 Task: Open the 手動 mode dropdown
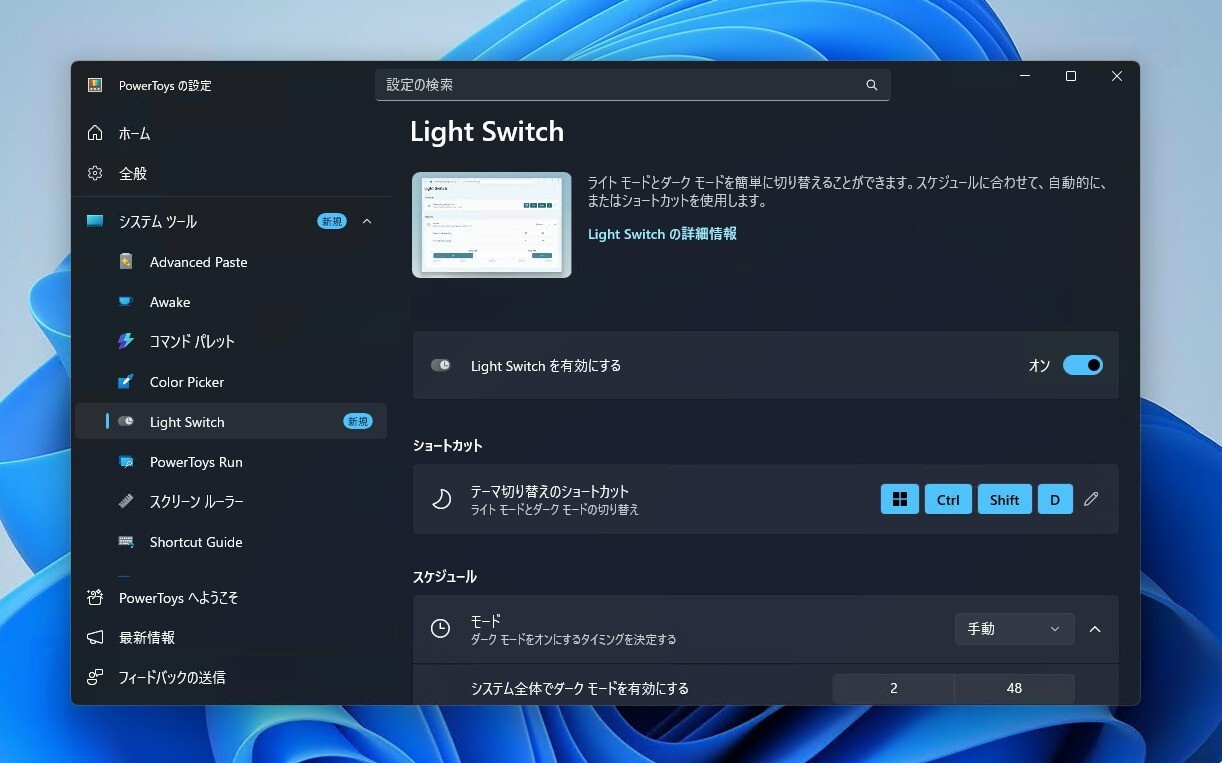coord(1014,629)
